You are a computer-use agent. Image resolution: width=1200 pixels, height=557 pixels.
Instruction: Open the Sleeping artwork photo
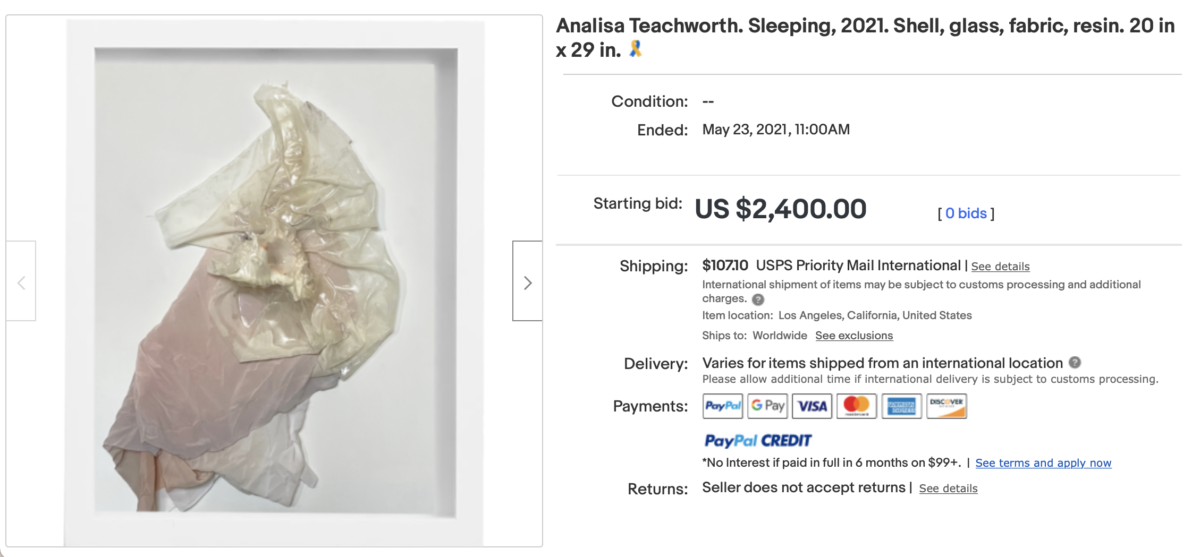point(275,280)
